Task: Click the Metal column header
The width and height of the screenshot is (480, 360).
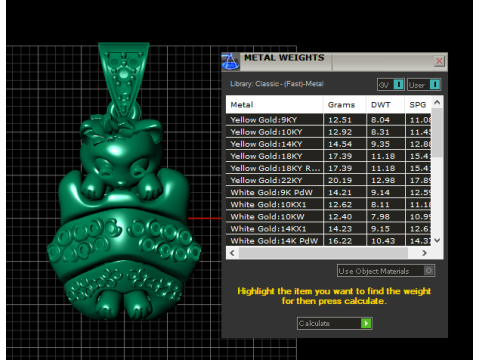Action: pyautogui.click(x=274, y=105)
